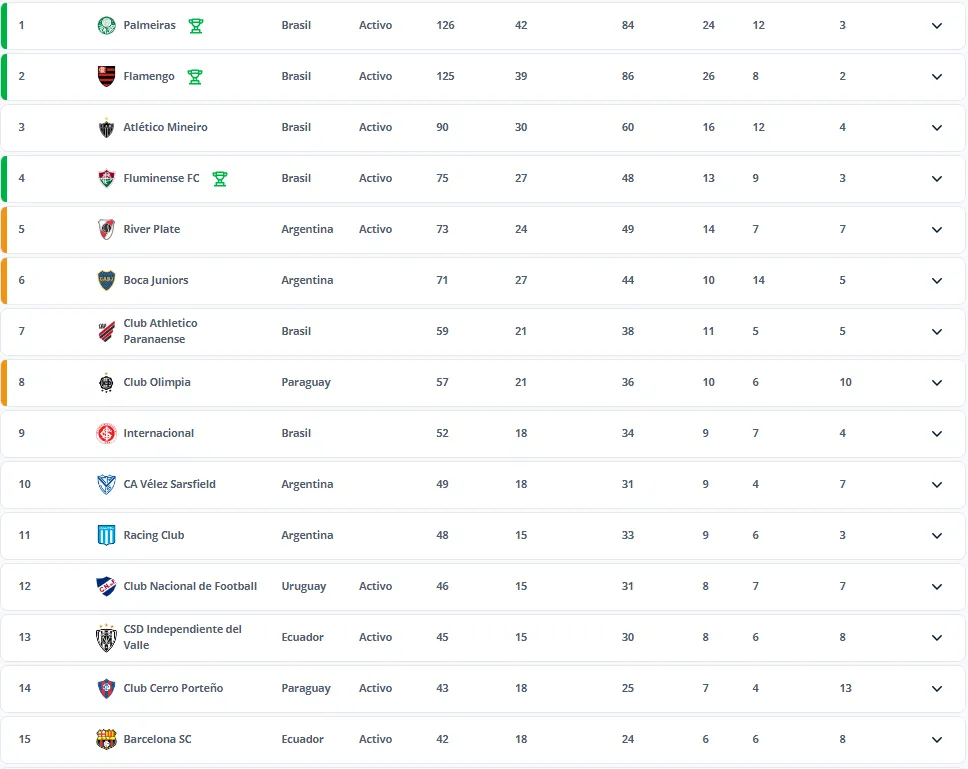Screen dimensions: 968x769
Task: Click the trophy icon next to Palmeiras
Action: (196, 25)
